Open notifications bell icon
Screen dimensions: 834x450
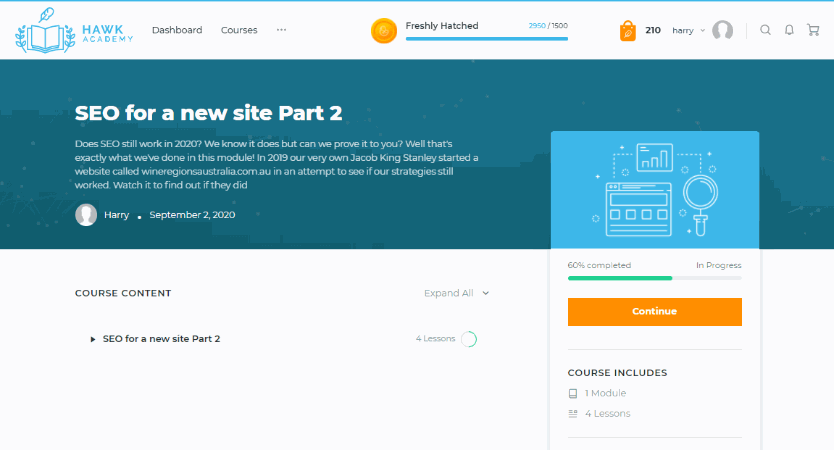pyautogui.click(x=789, y=30)
